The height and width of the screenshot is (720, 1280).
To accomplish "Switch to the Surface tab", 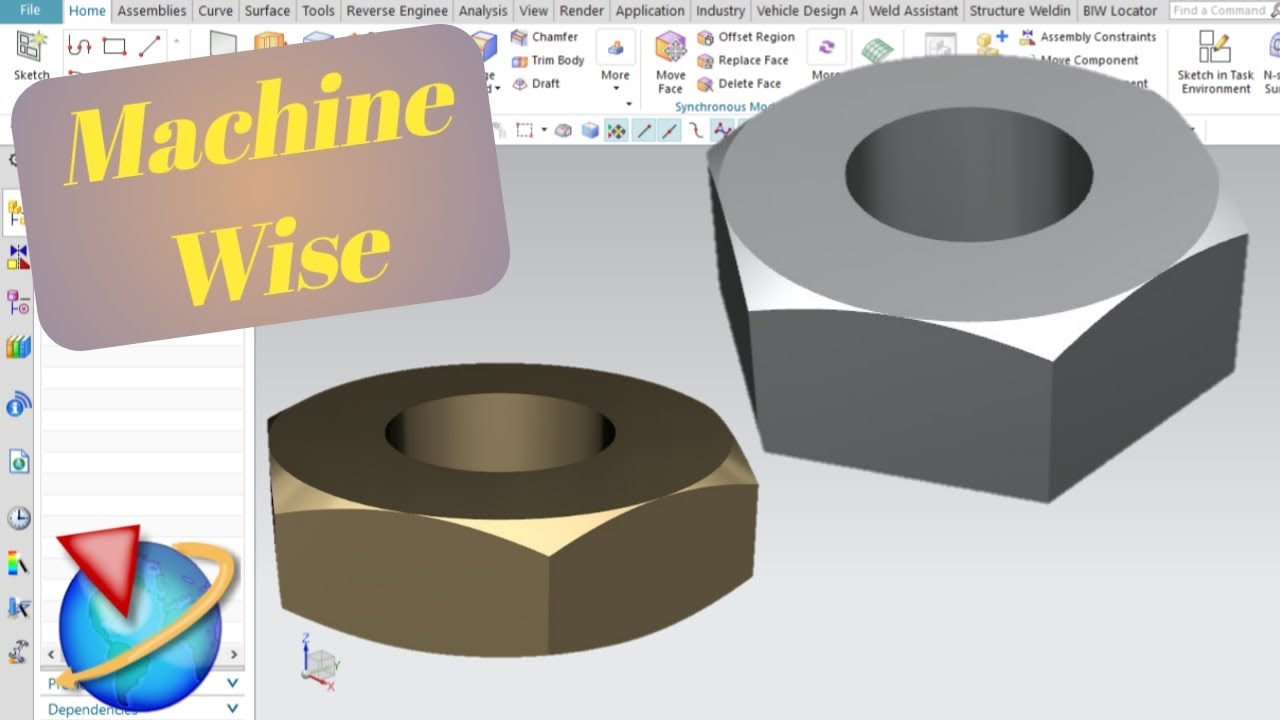I will tap(267, 11).
